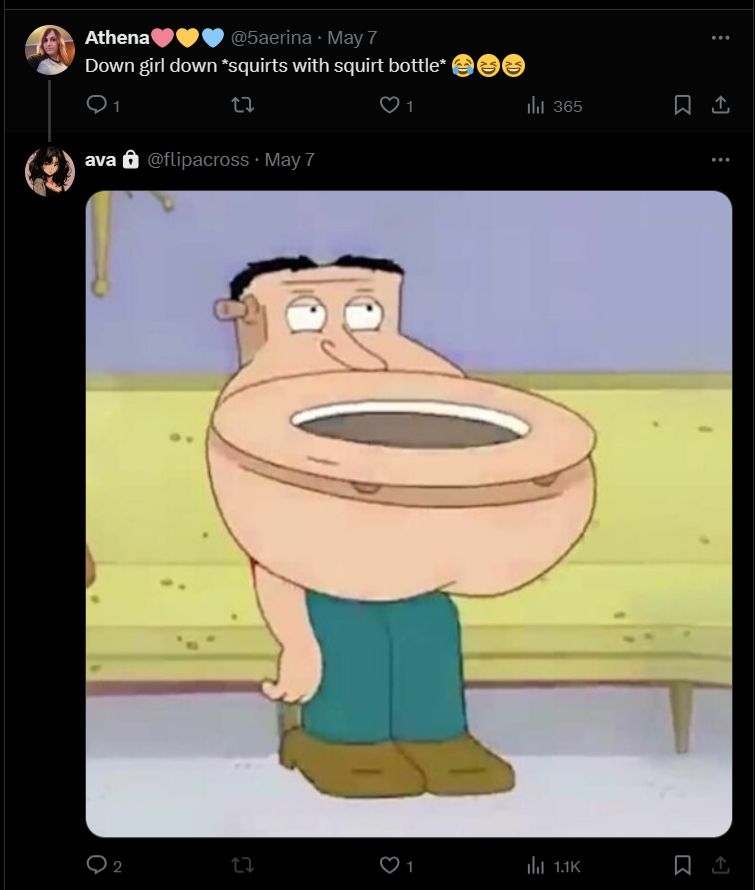Screen dimensions: 755x890
Task: Repost Athena's tweet
Action: [x=243, y=105]
